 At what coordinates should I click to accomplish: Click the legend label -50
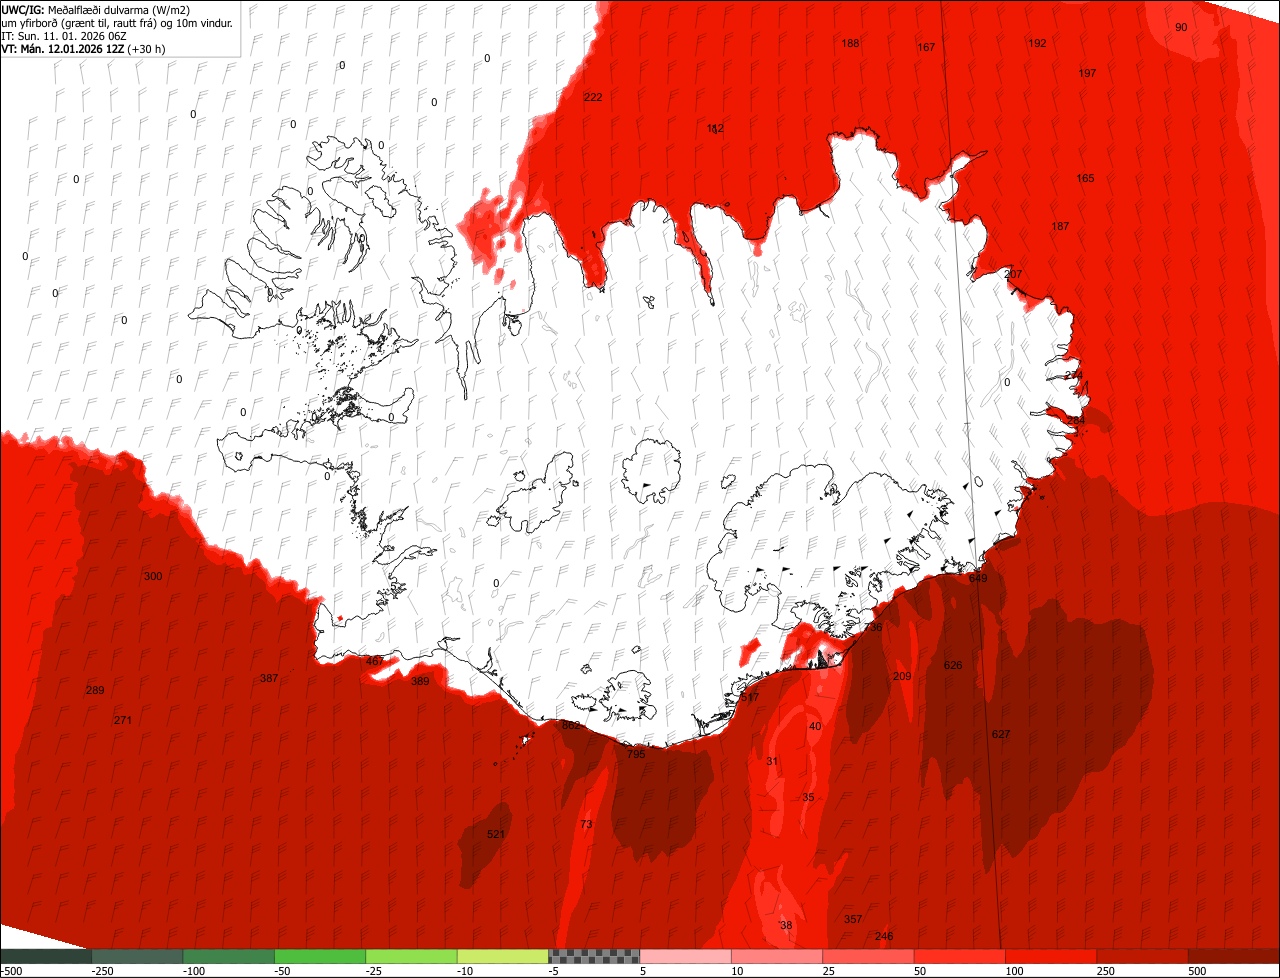pos(283,971)
